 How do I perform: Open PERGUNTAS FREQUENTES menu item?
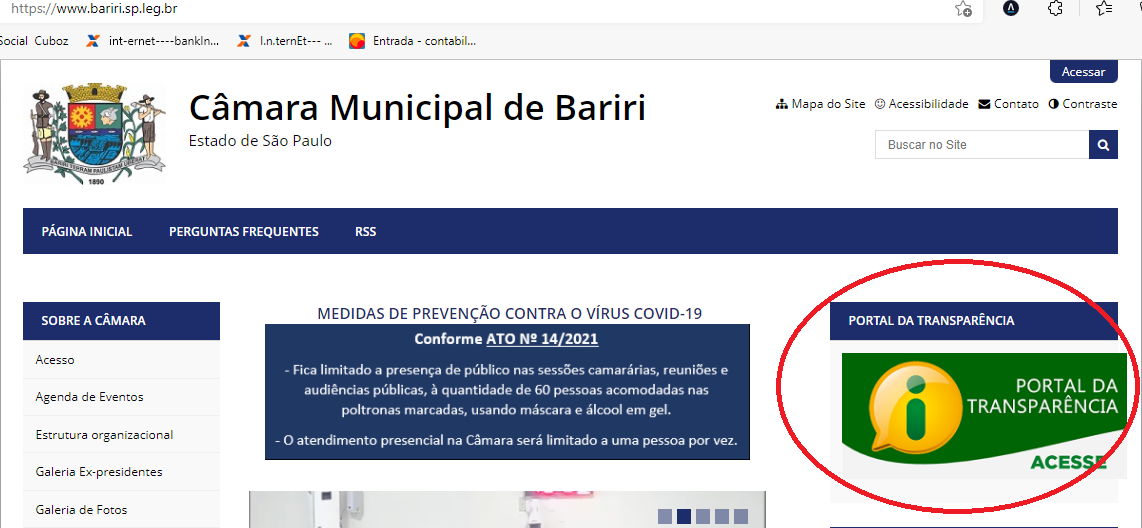pyautogui.click(x=244, y=231)
